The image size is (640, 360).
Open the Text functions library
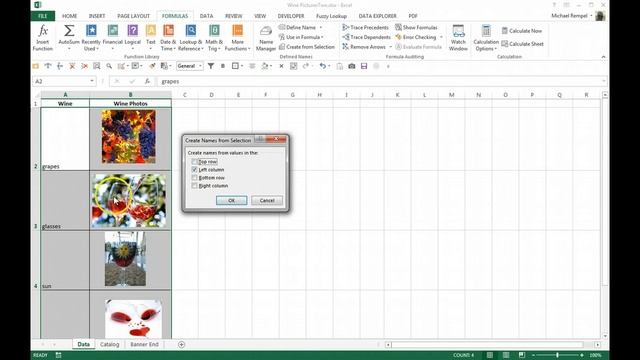click(151, 38)
